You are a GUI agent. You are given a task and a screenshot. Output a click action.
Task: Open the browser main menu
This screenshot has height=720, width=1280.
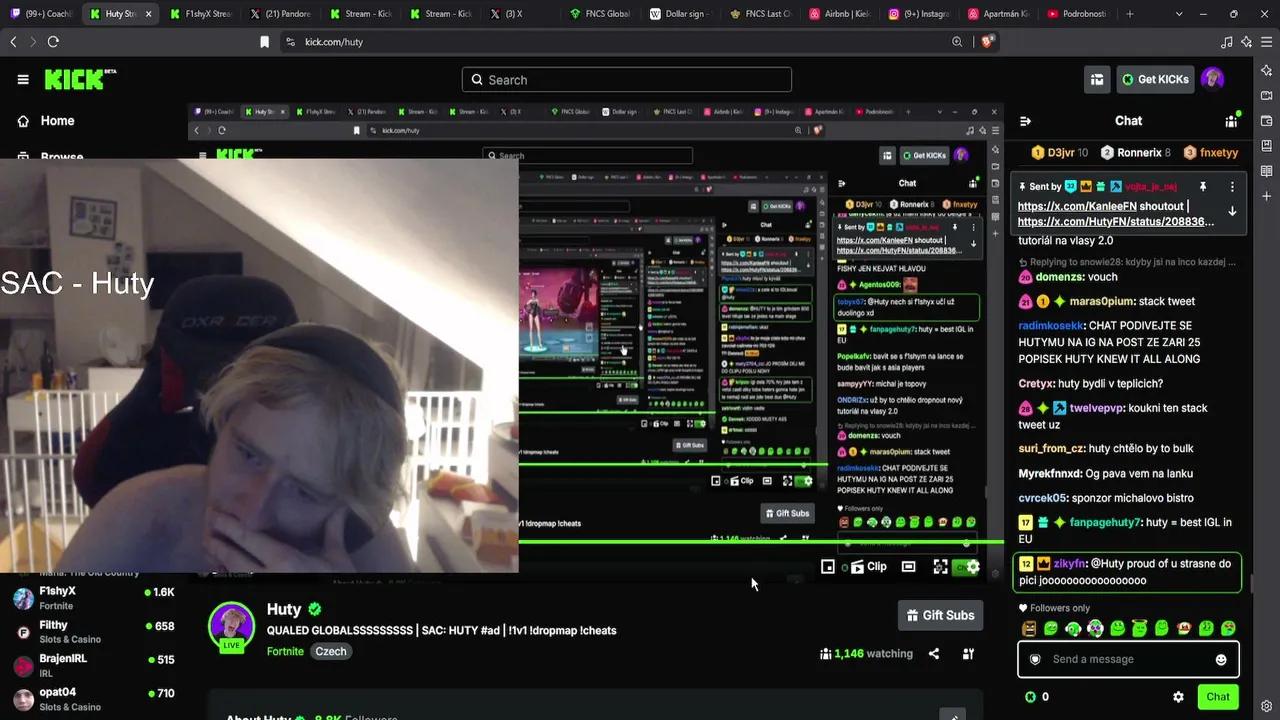pyautogui.click(x=1266, y=42)
